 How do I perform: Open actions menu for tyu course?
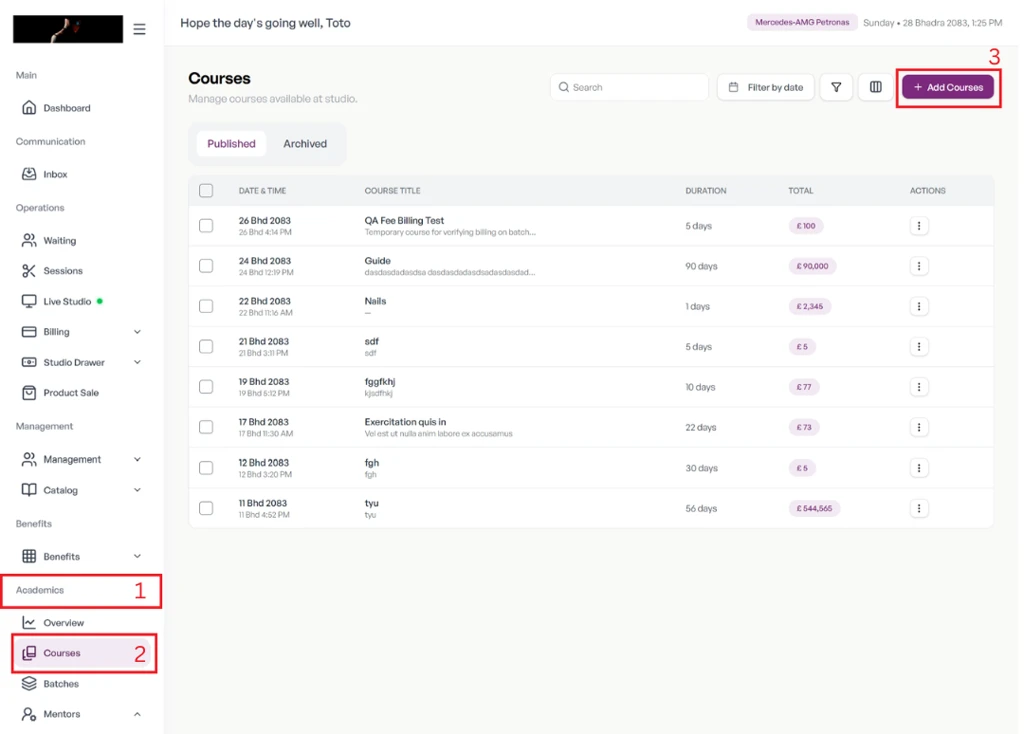point(919,508)
